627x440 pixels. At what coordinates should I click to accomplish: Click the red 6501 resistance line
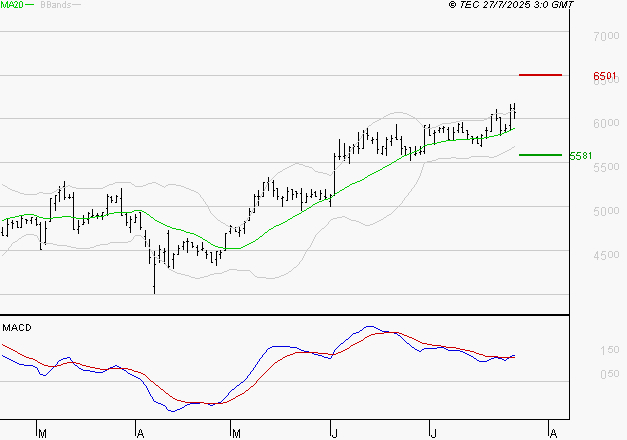point(540,75)
